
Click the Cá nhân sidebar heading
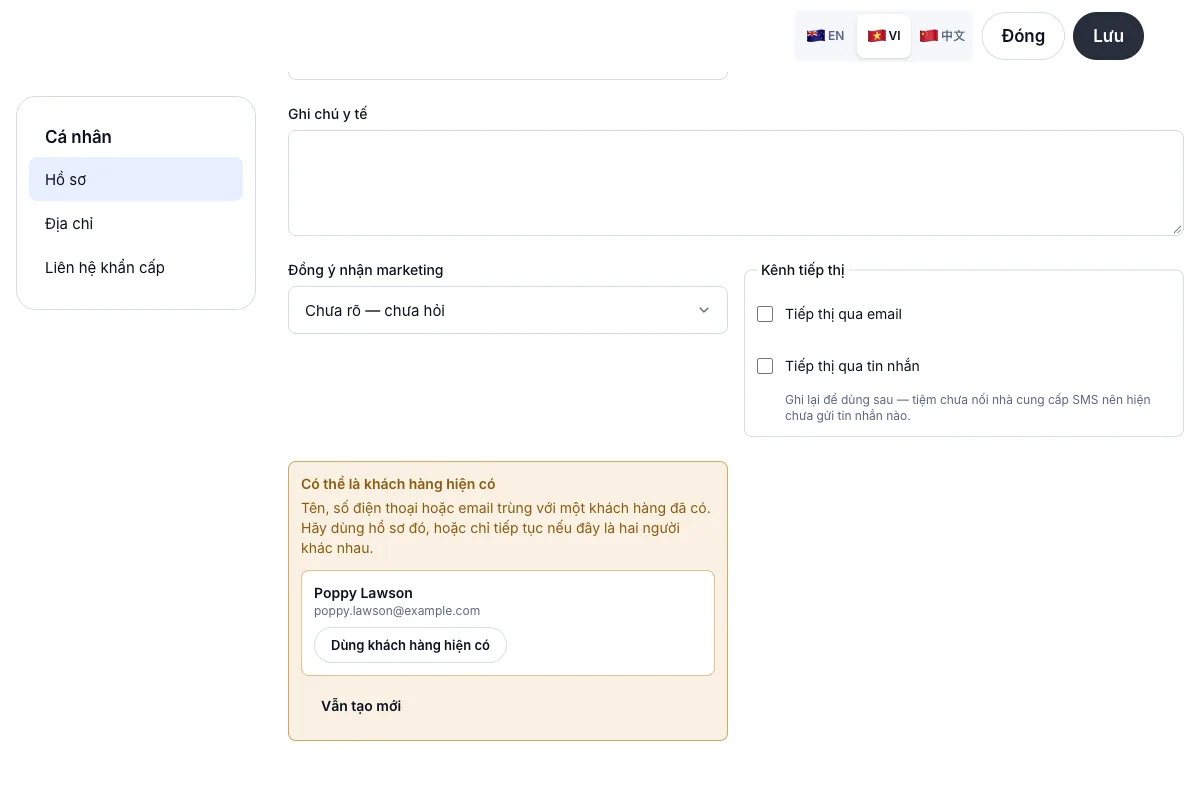78,137
